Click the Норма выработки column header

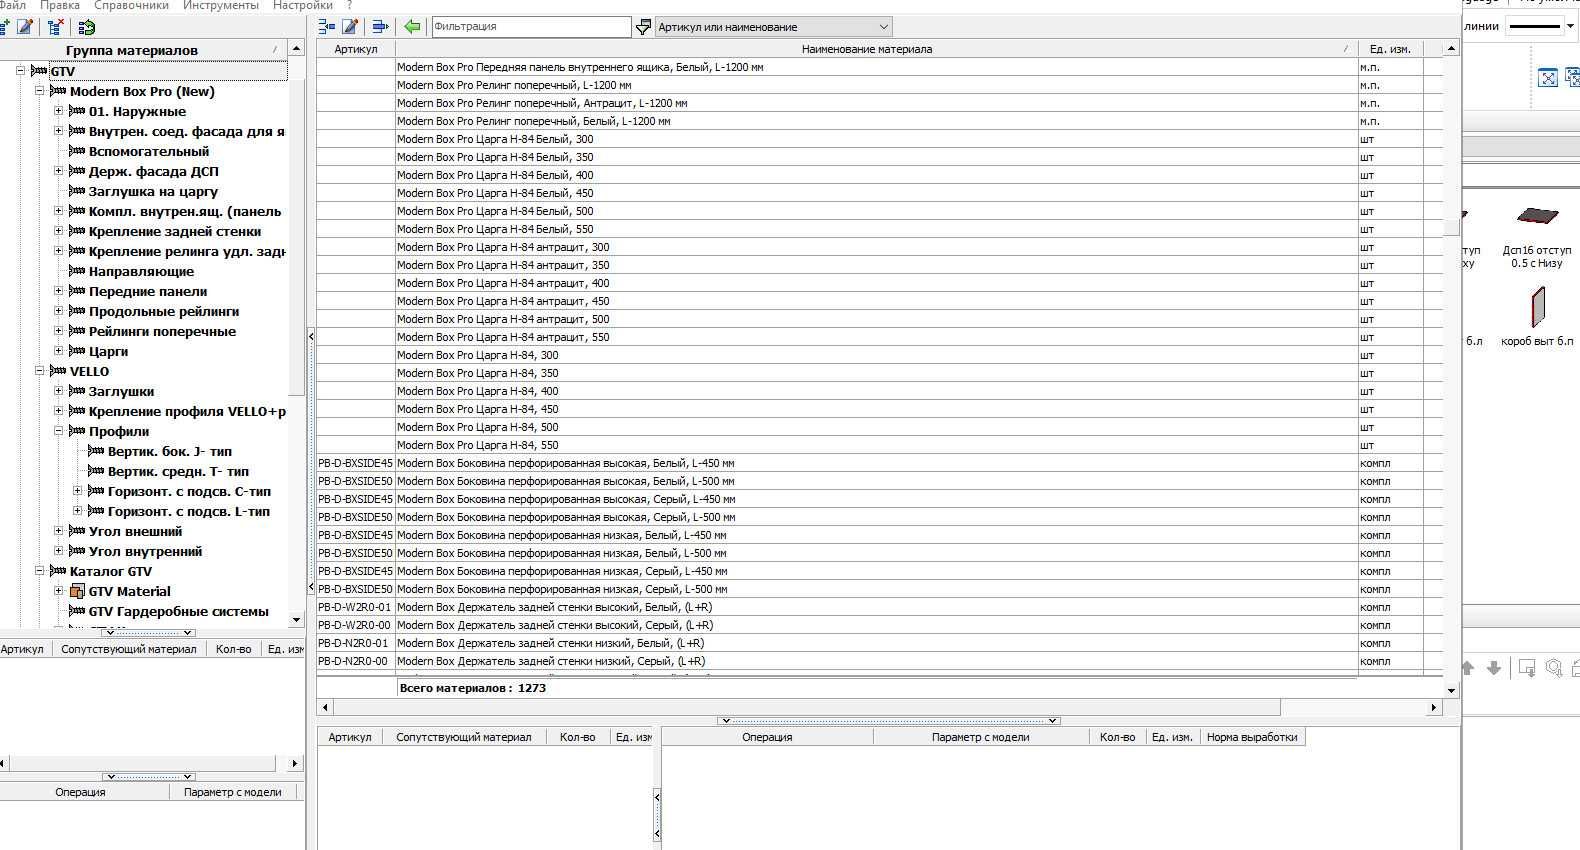(x=1252, y=737)
